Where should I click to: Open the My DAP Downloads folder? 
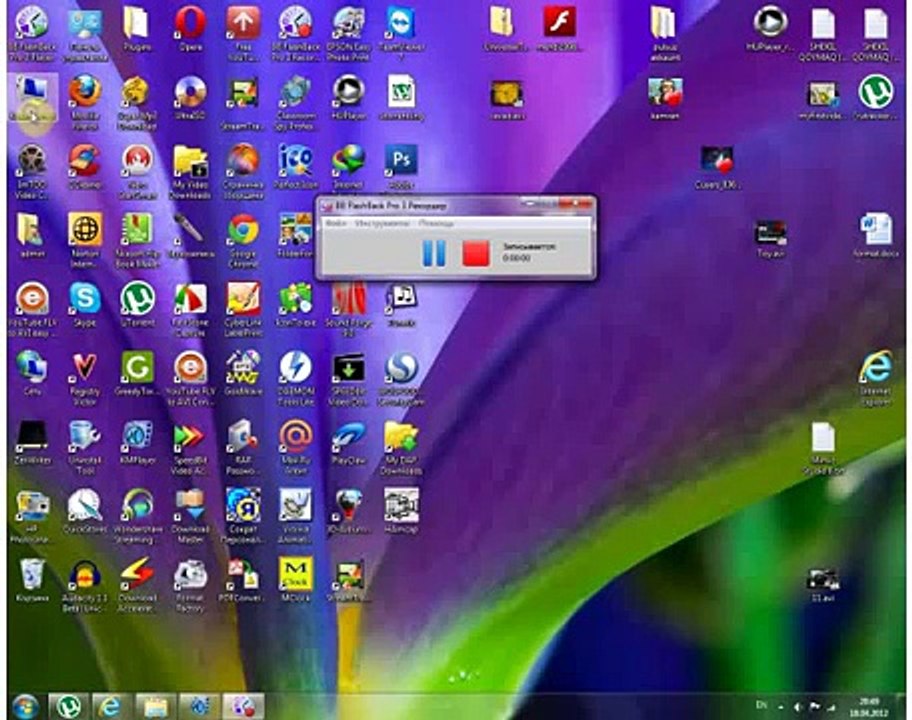[401, 447]
